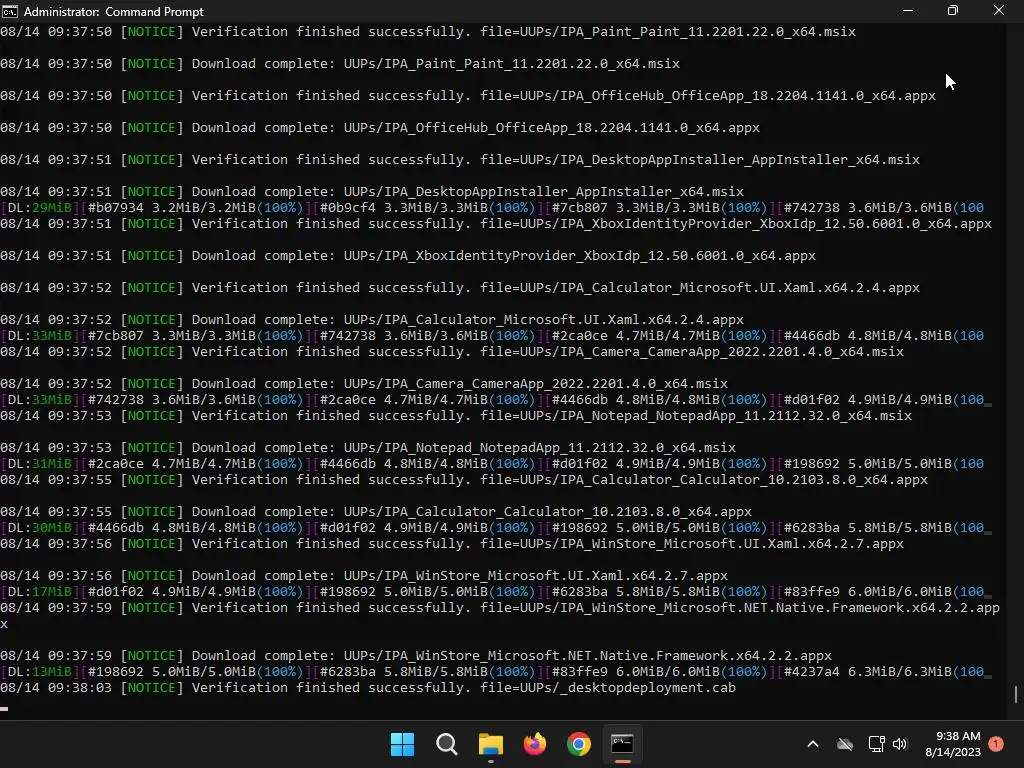Click Download complete line for WinStore UI.Xaml 2.7
The height and width of the screenshot is (768, 1024).
point(364,575)
